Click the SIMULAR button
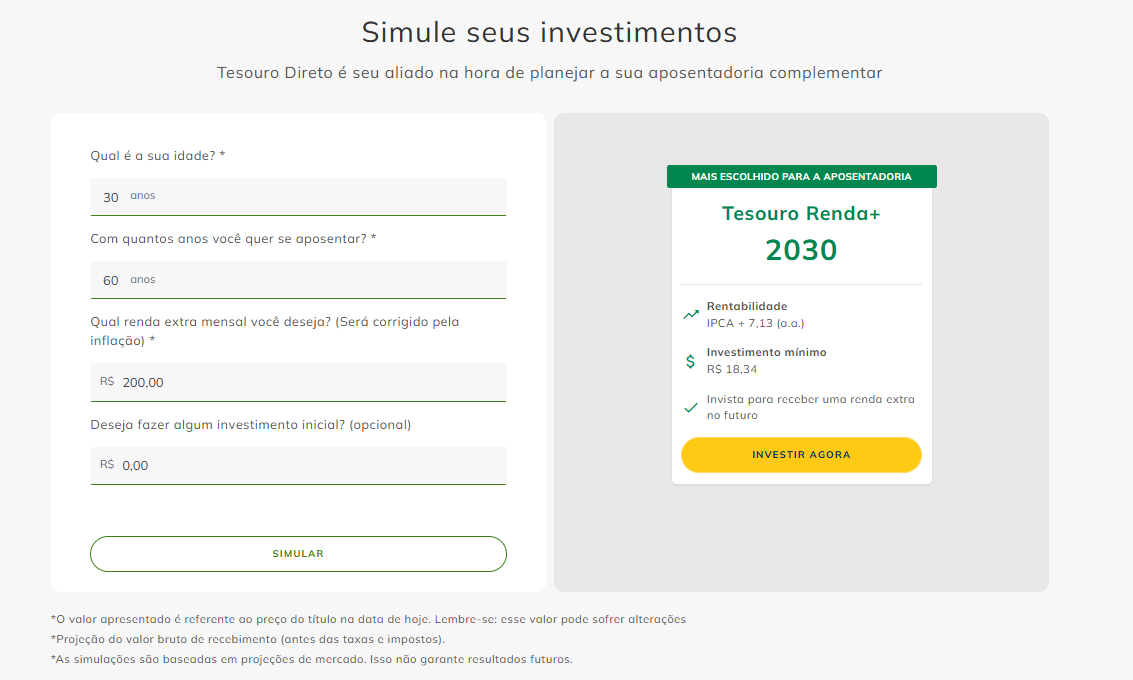The height and width of the screenshot is (680, 1133). click(298, 554)
